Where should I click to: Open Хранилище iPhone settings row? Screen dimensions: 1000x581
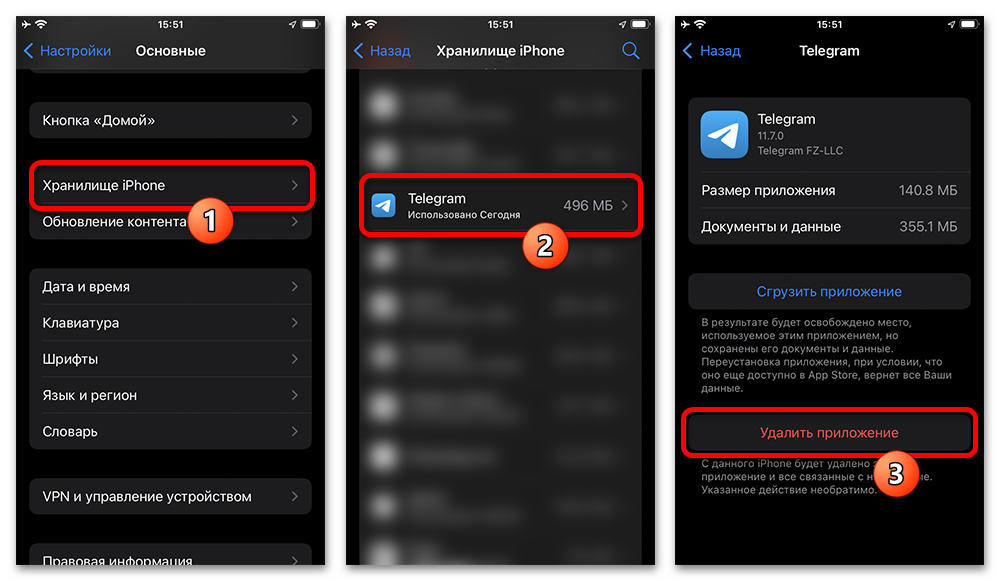[x=172, y=186]
